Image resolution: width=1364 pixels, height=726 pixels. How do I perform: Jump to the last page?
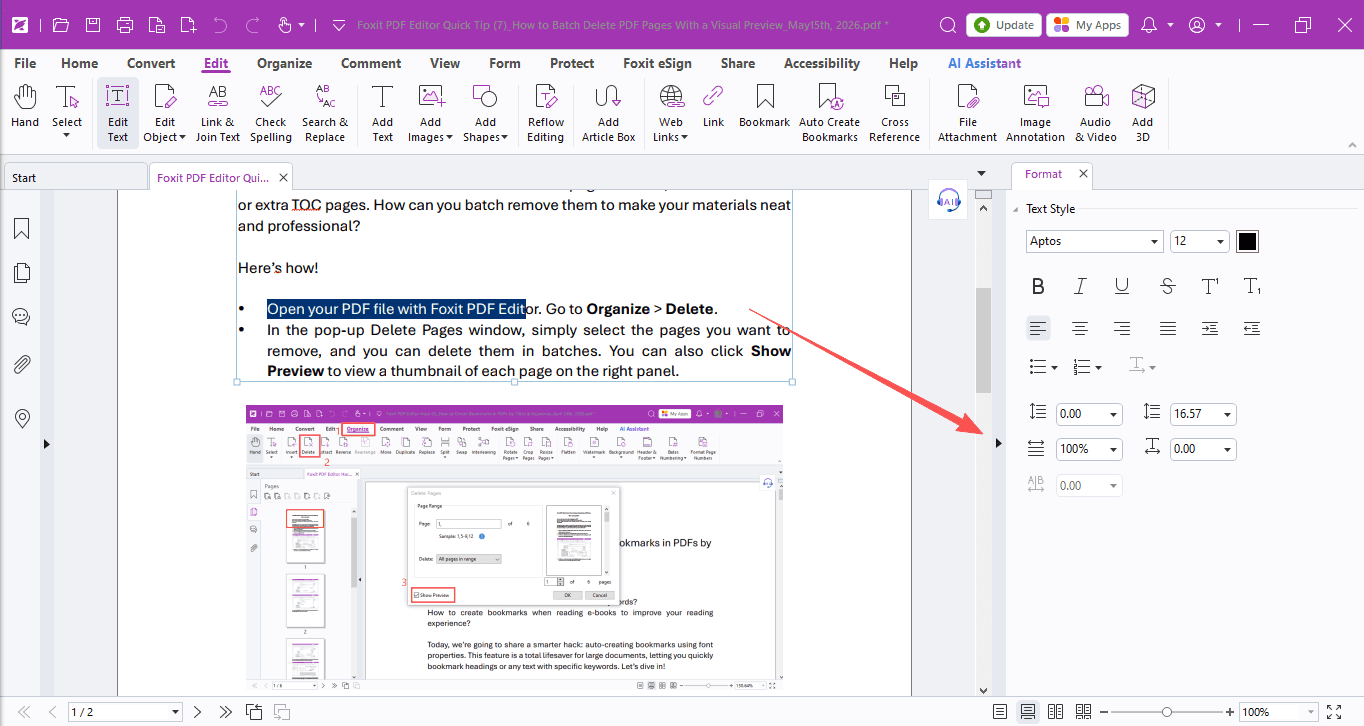point(225,712)
